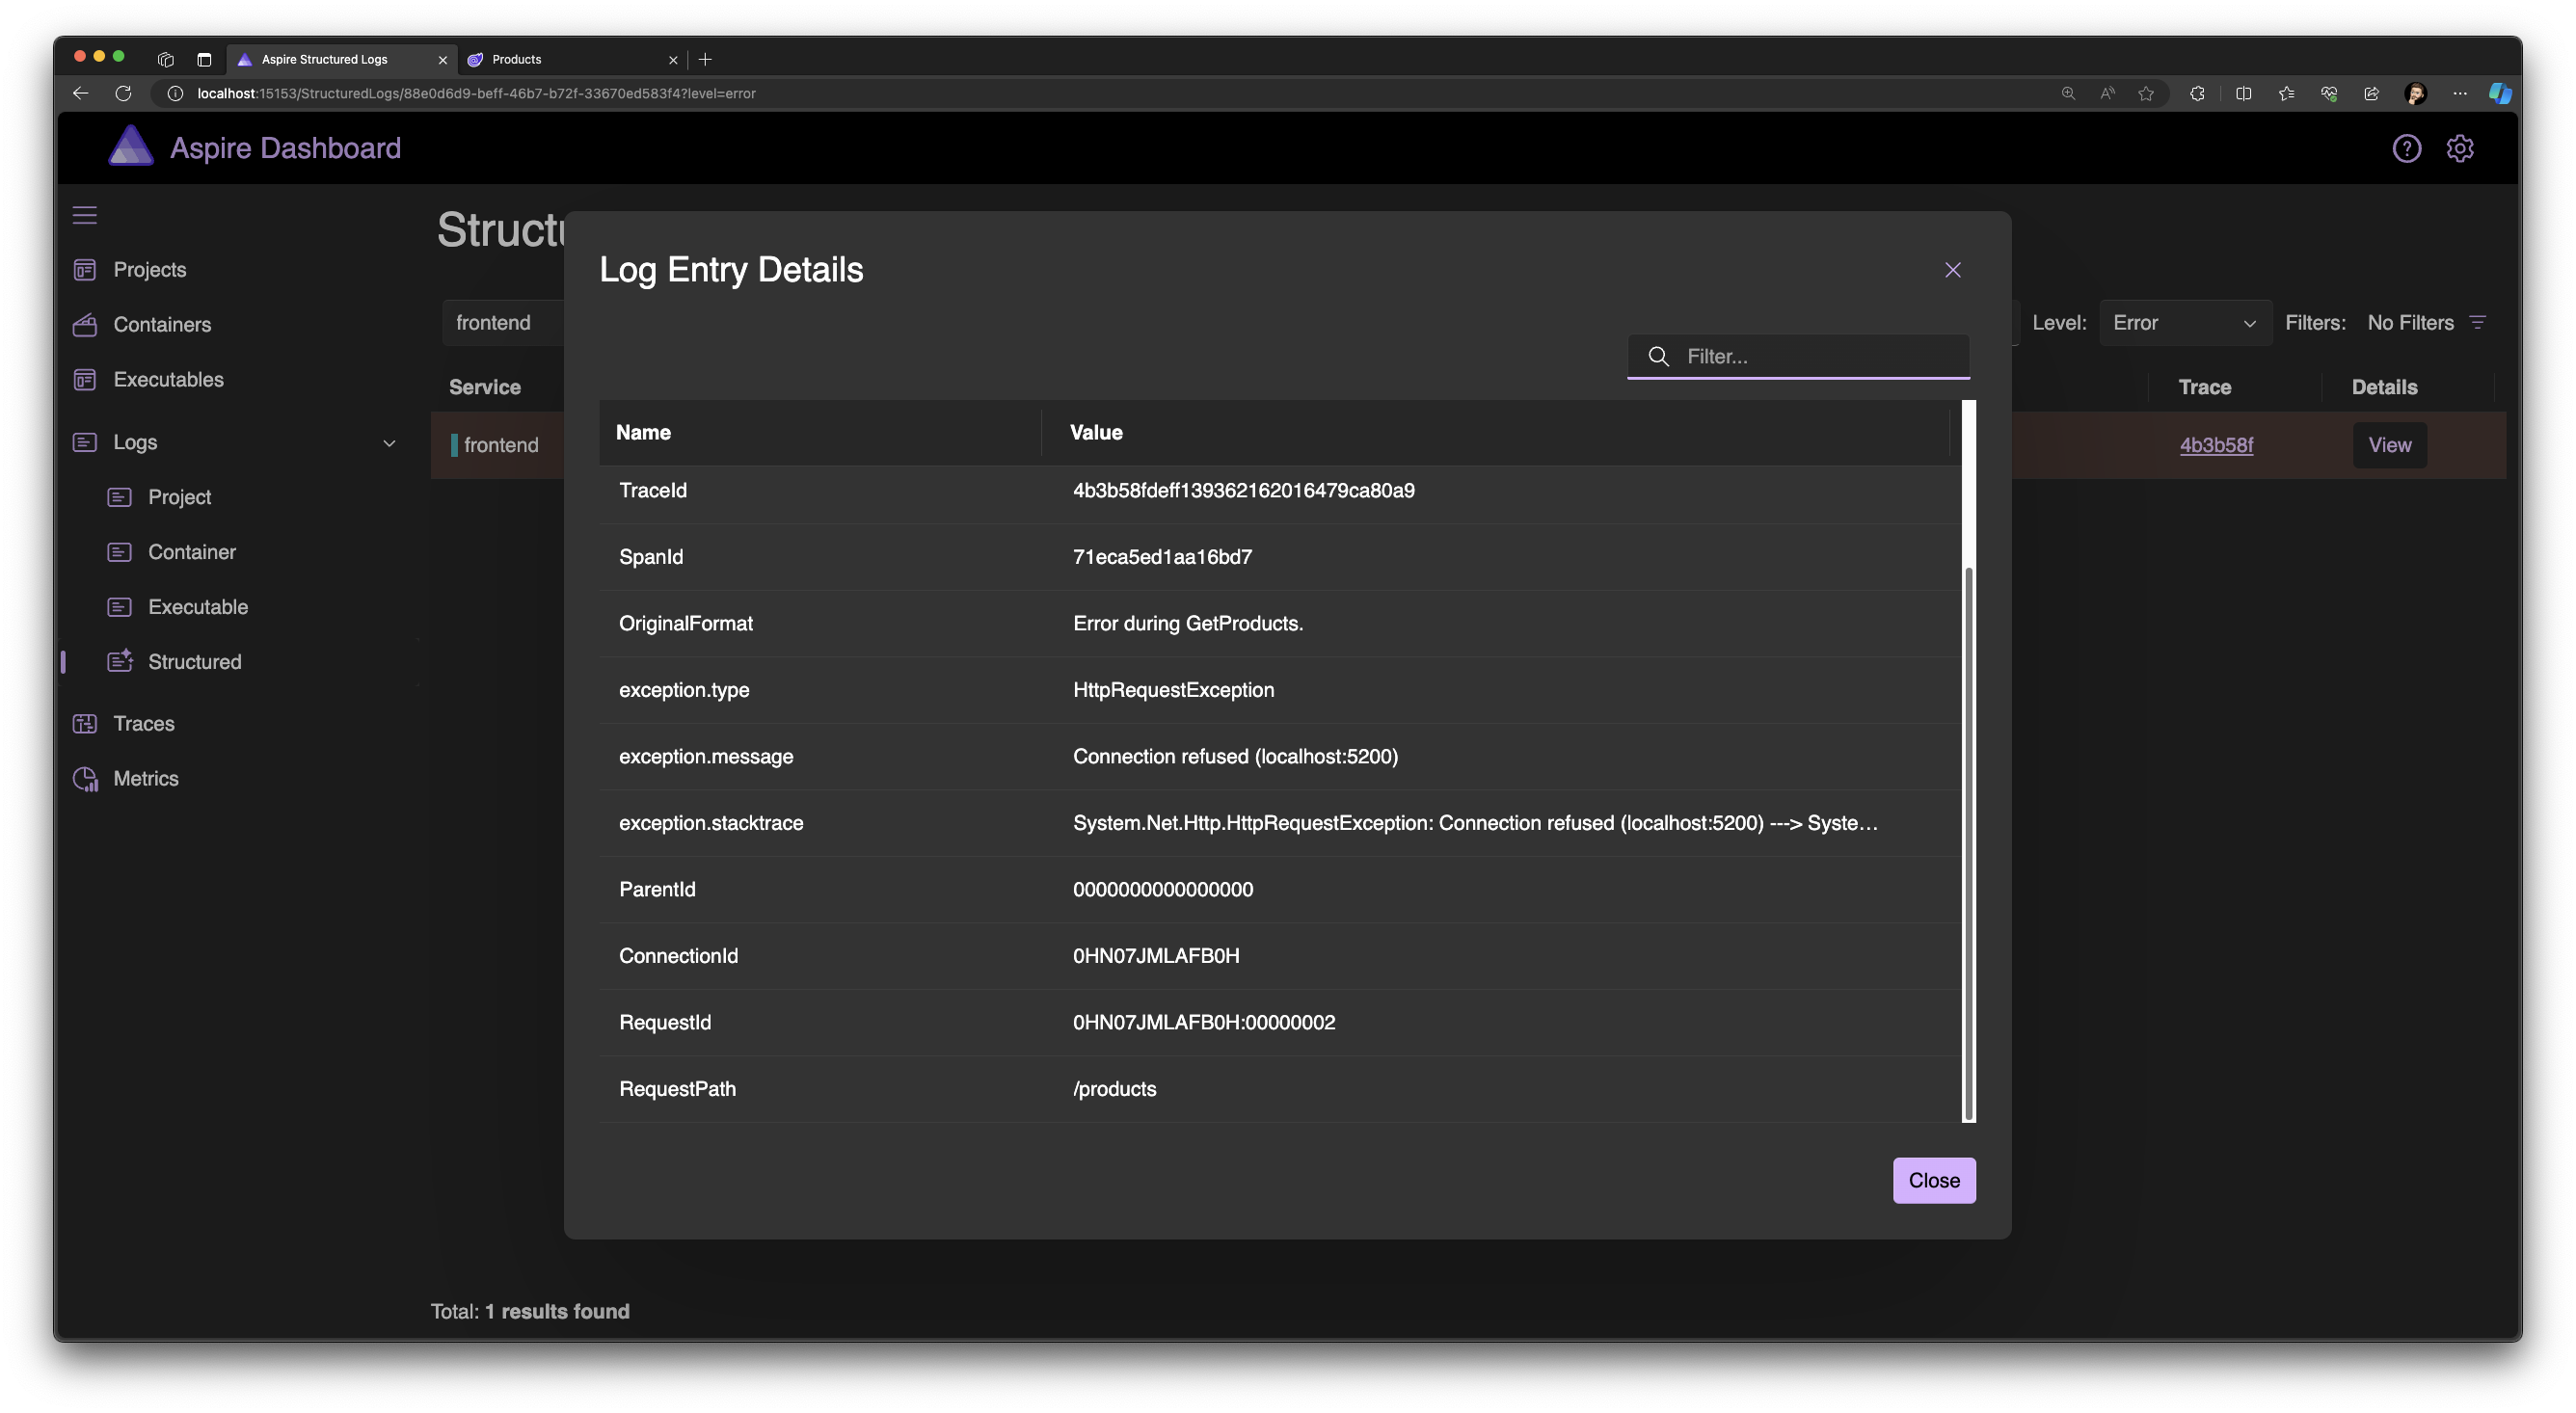Click the View details button
2576x1413 pixels.
tap(2388, 445)
